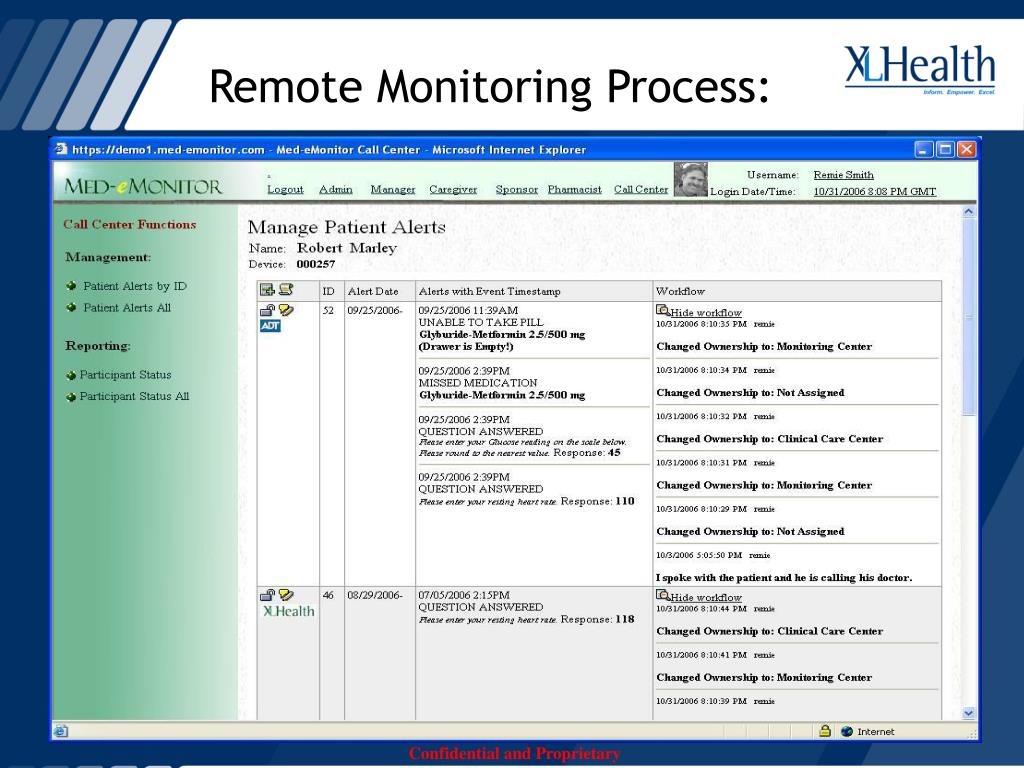The height and width of the screenshot is (768, 1024).
Task: Click the glucose reading Response: 45
Action: click(x=587, y=453)
